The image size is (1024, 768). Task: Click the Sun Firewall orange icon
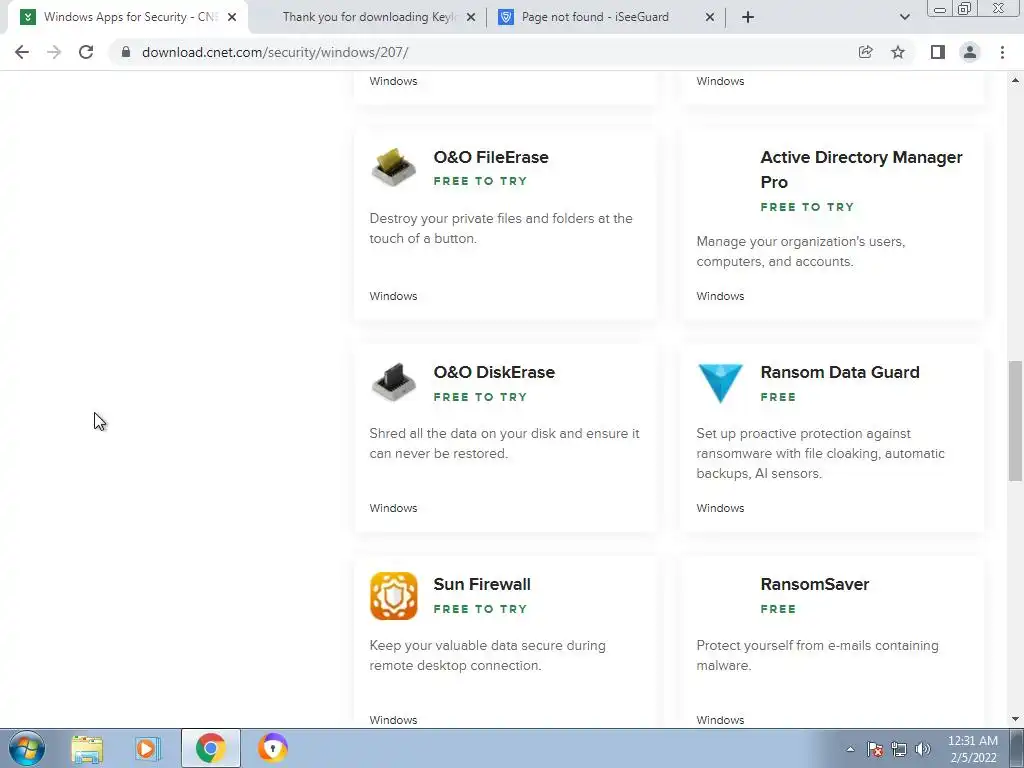click(393, 596)
